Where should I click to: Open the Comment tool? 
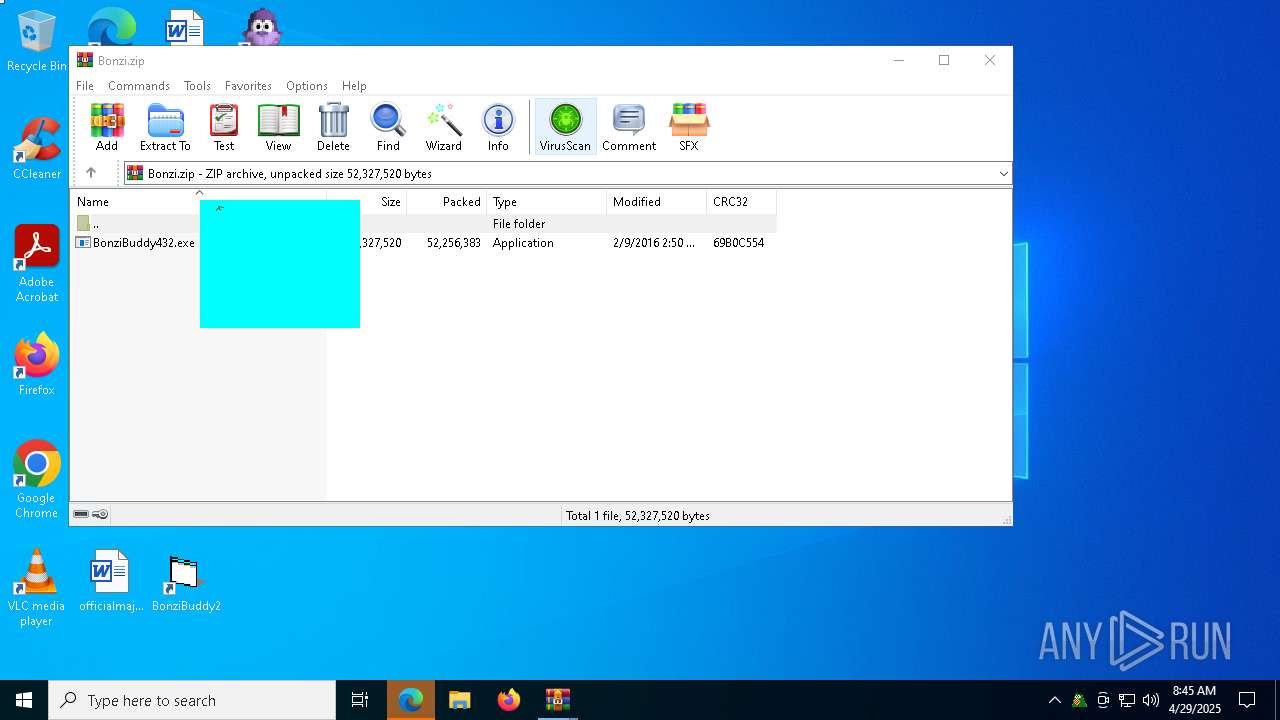tap(629, 127)
